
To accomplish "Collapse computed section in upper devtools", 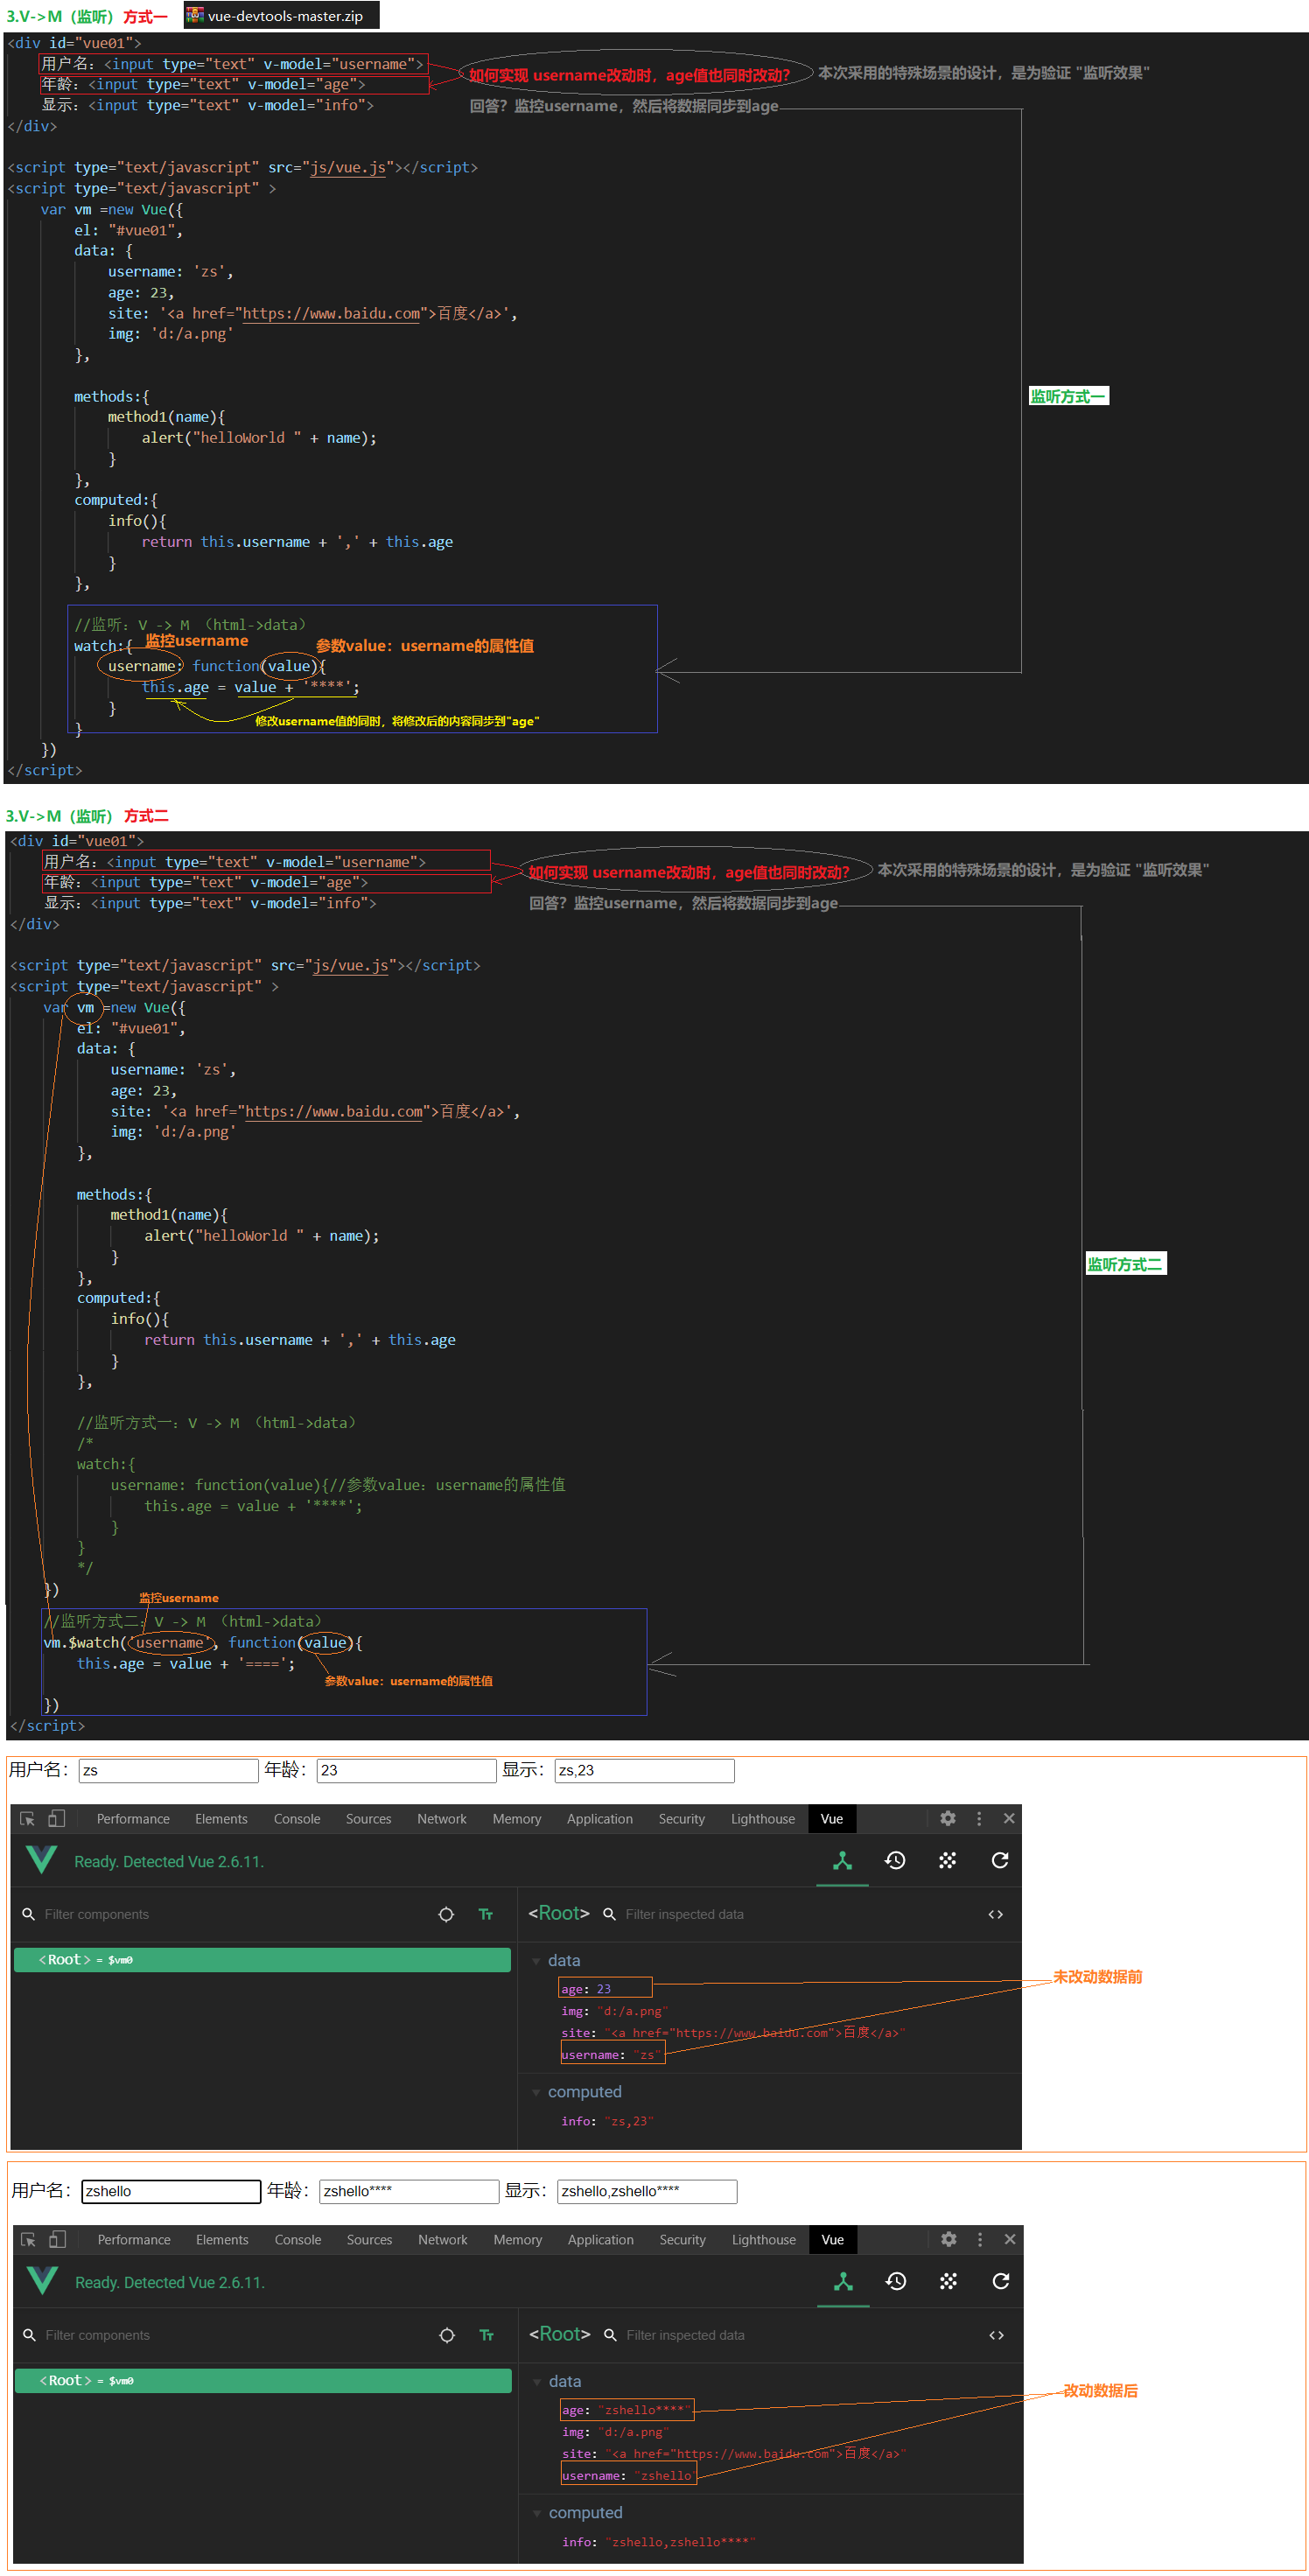I will [537, 2093].
